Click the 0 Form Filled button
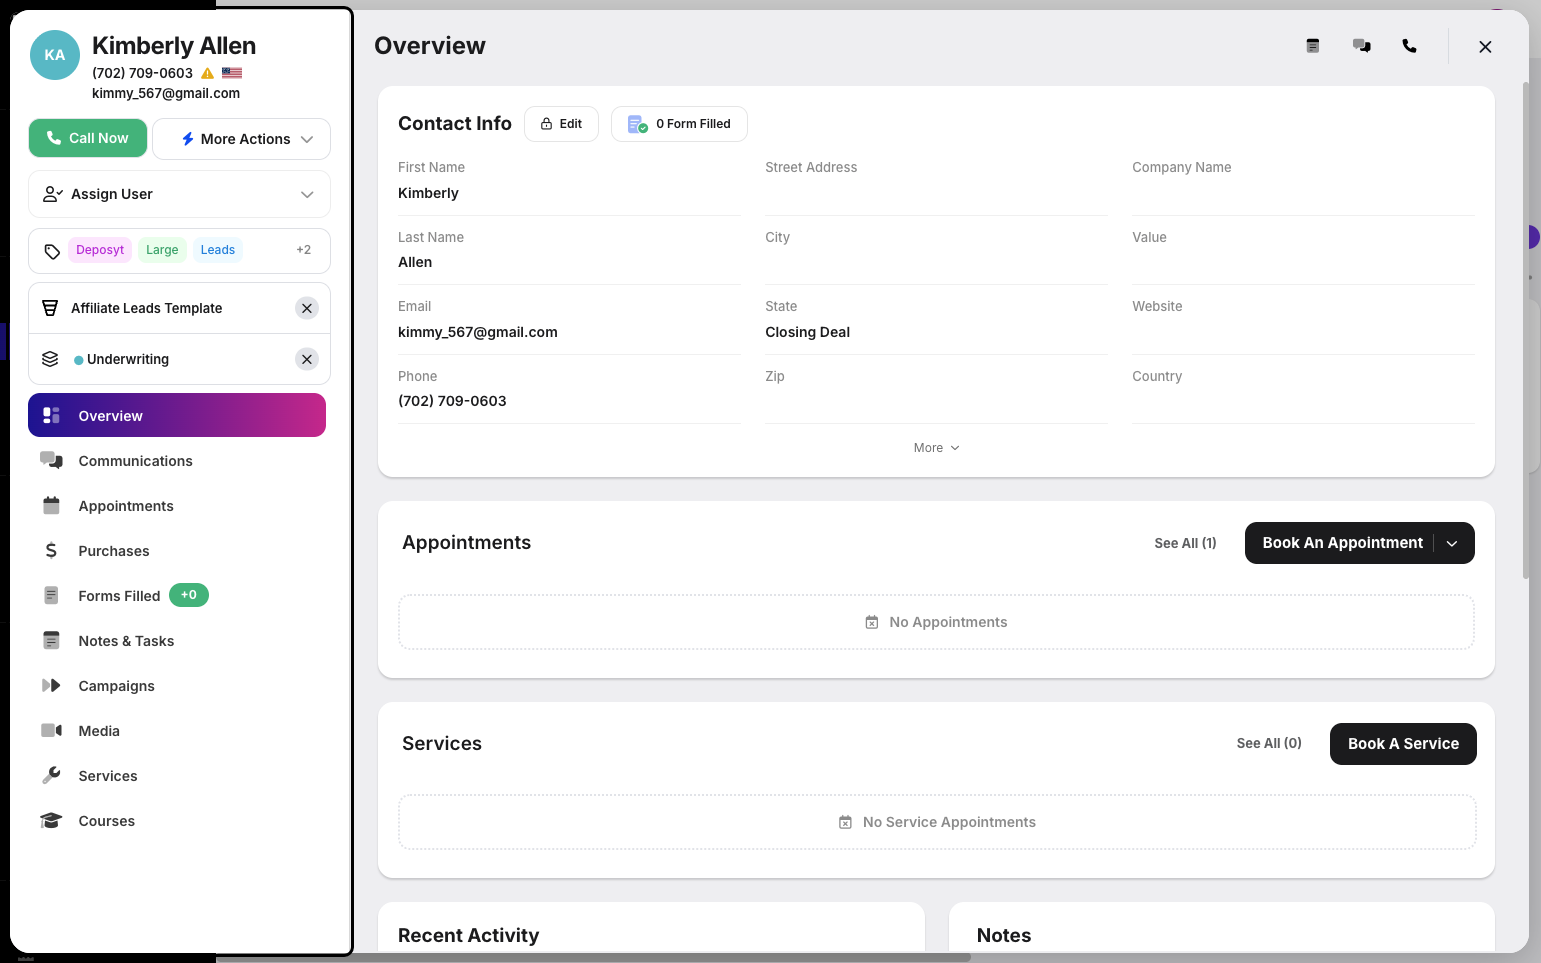The height and width of the screenshot is (963, 1541). click(x=679, y=124)
